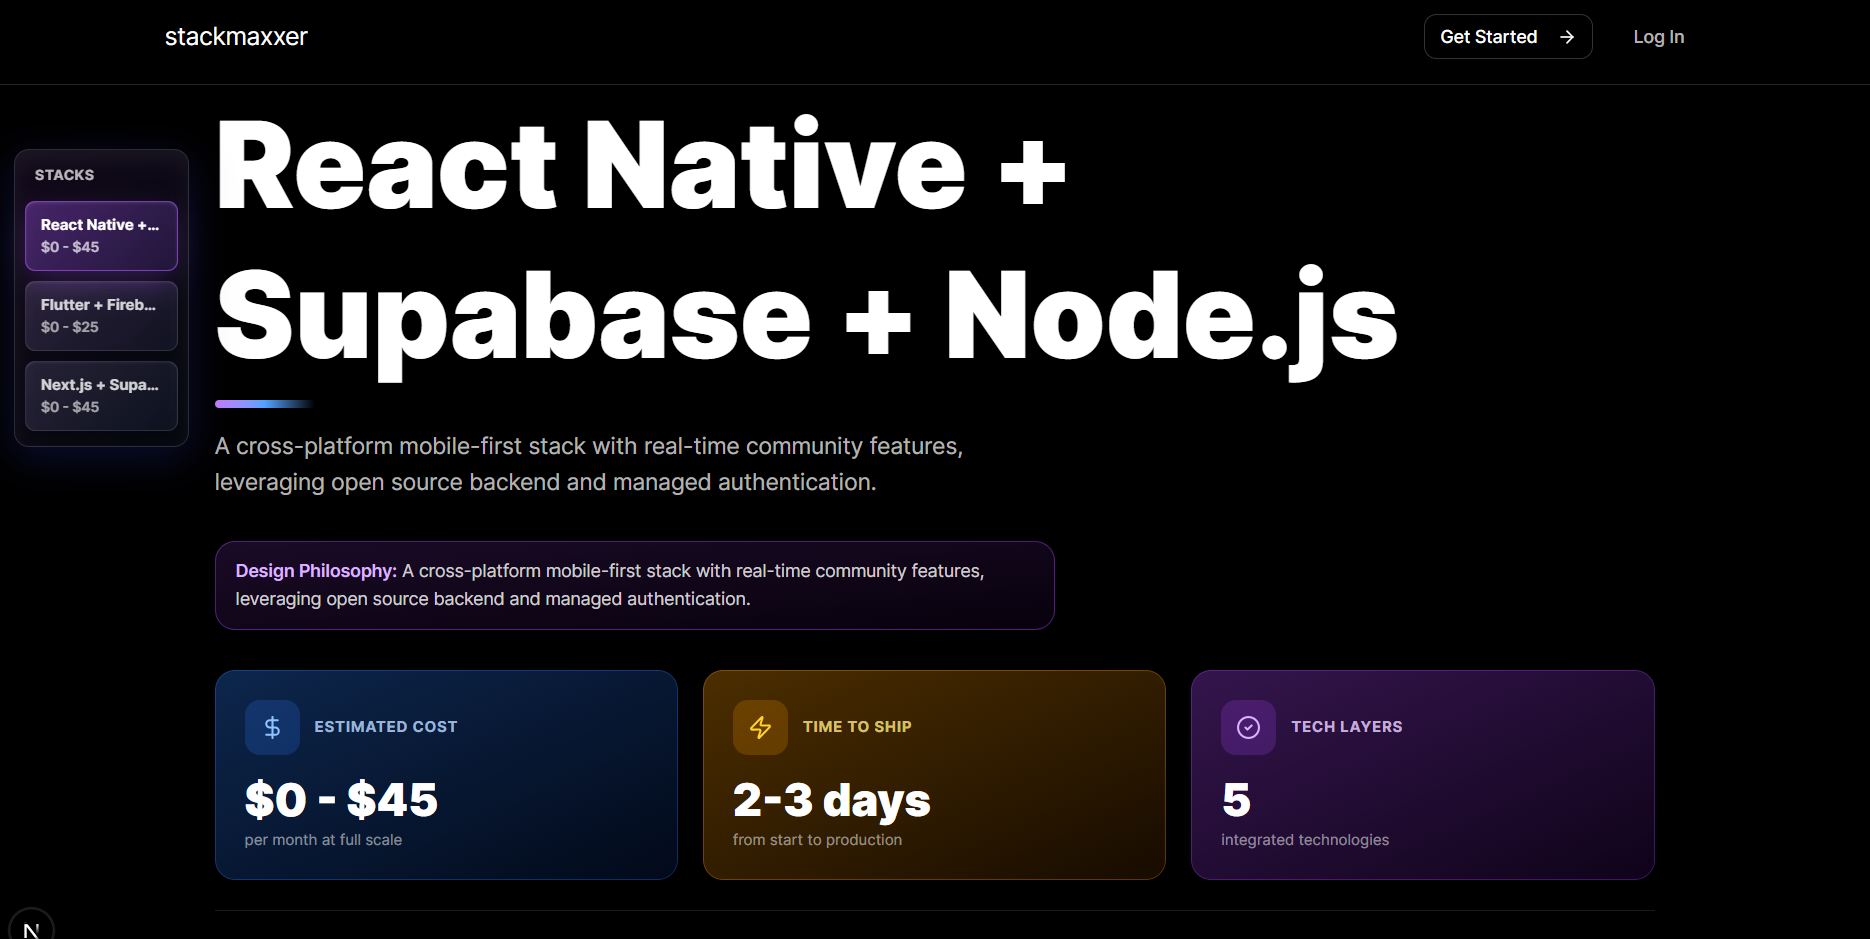Select the Flutter + Firebase stack
The height and width of the screenshot is (939, 1870).
click(101, 316)
